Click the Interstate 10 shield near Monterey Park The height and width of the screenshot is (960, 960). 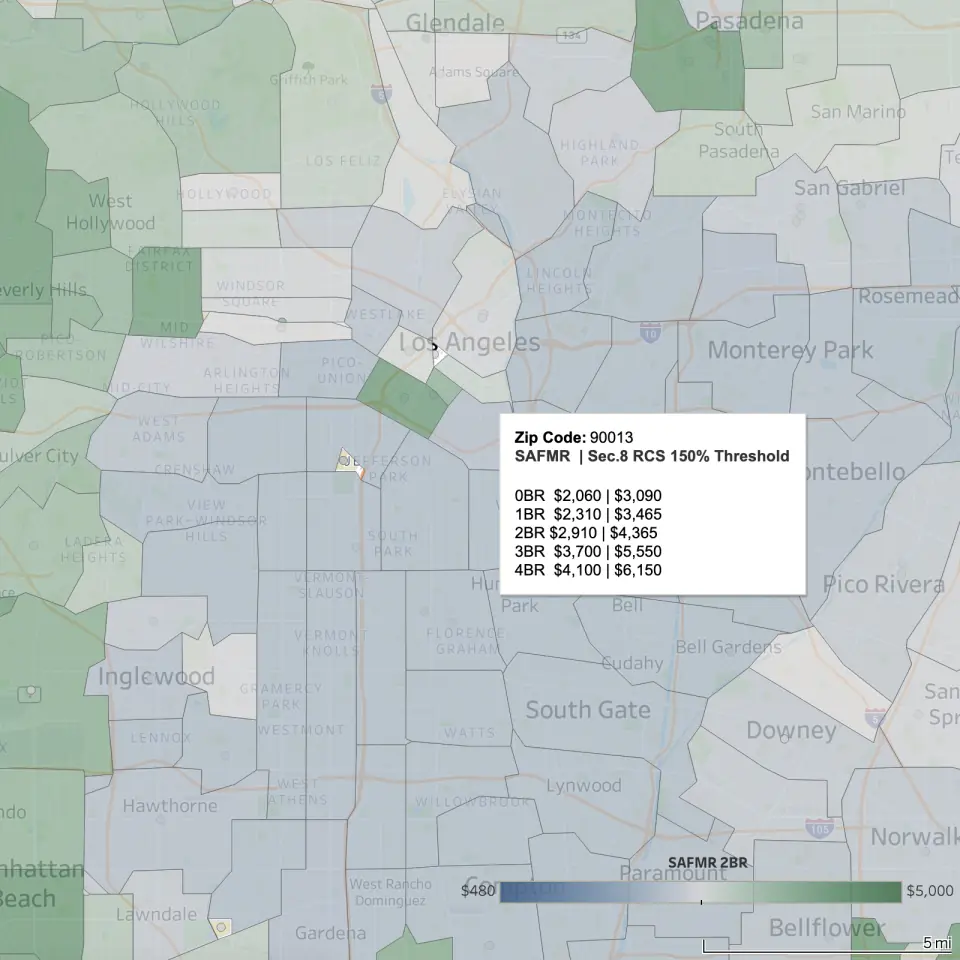point(650,331)
